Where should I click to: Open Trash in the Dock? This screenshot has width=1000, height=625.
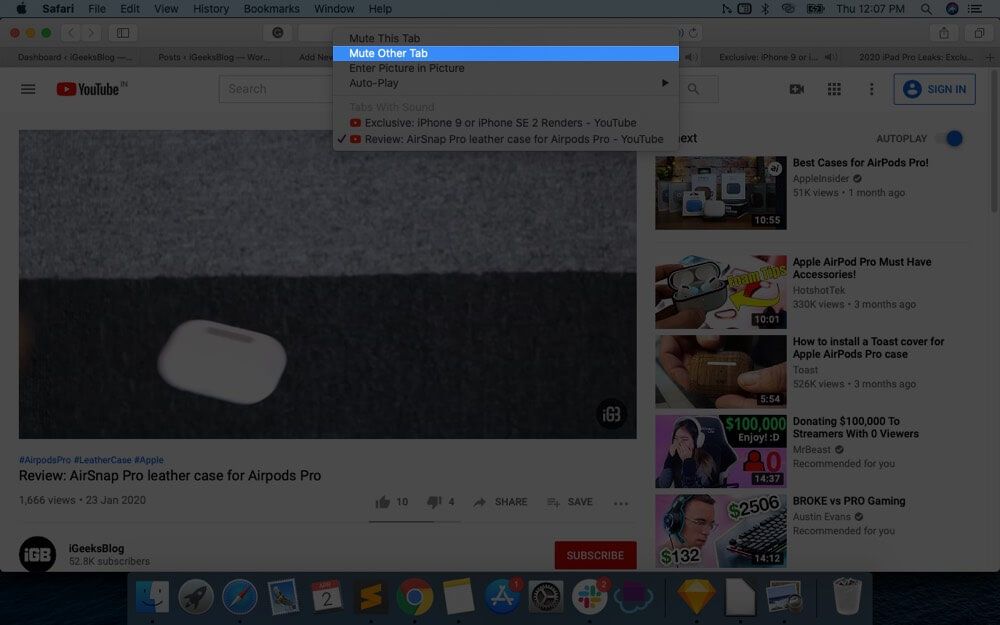click(x=847, y=597)
